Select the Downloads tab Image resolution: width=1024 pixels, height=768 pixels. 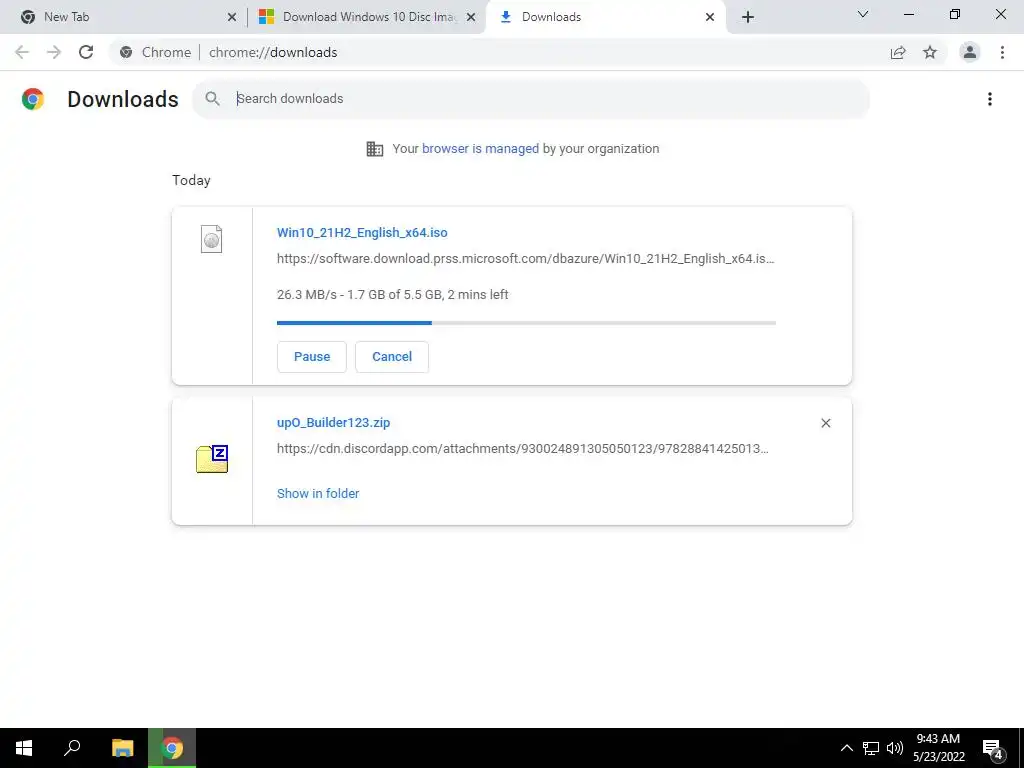pos(606,17)
